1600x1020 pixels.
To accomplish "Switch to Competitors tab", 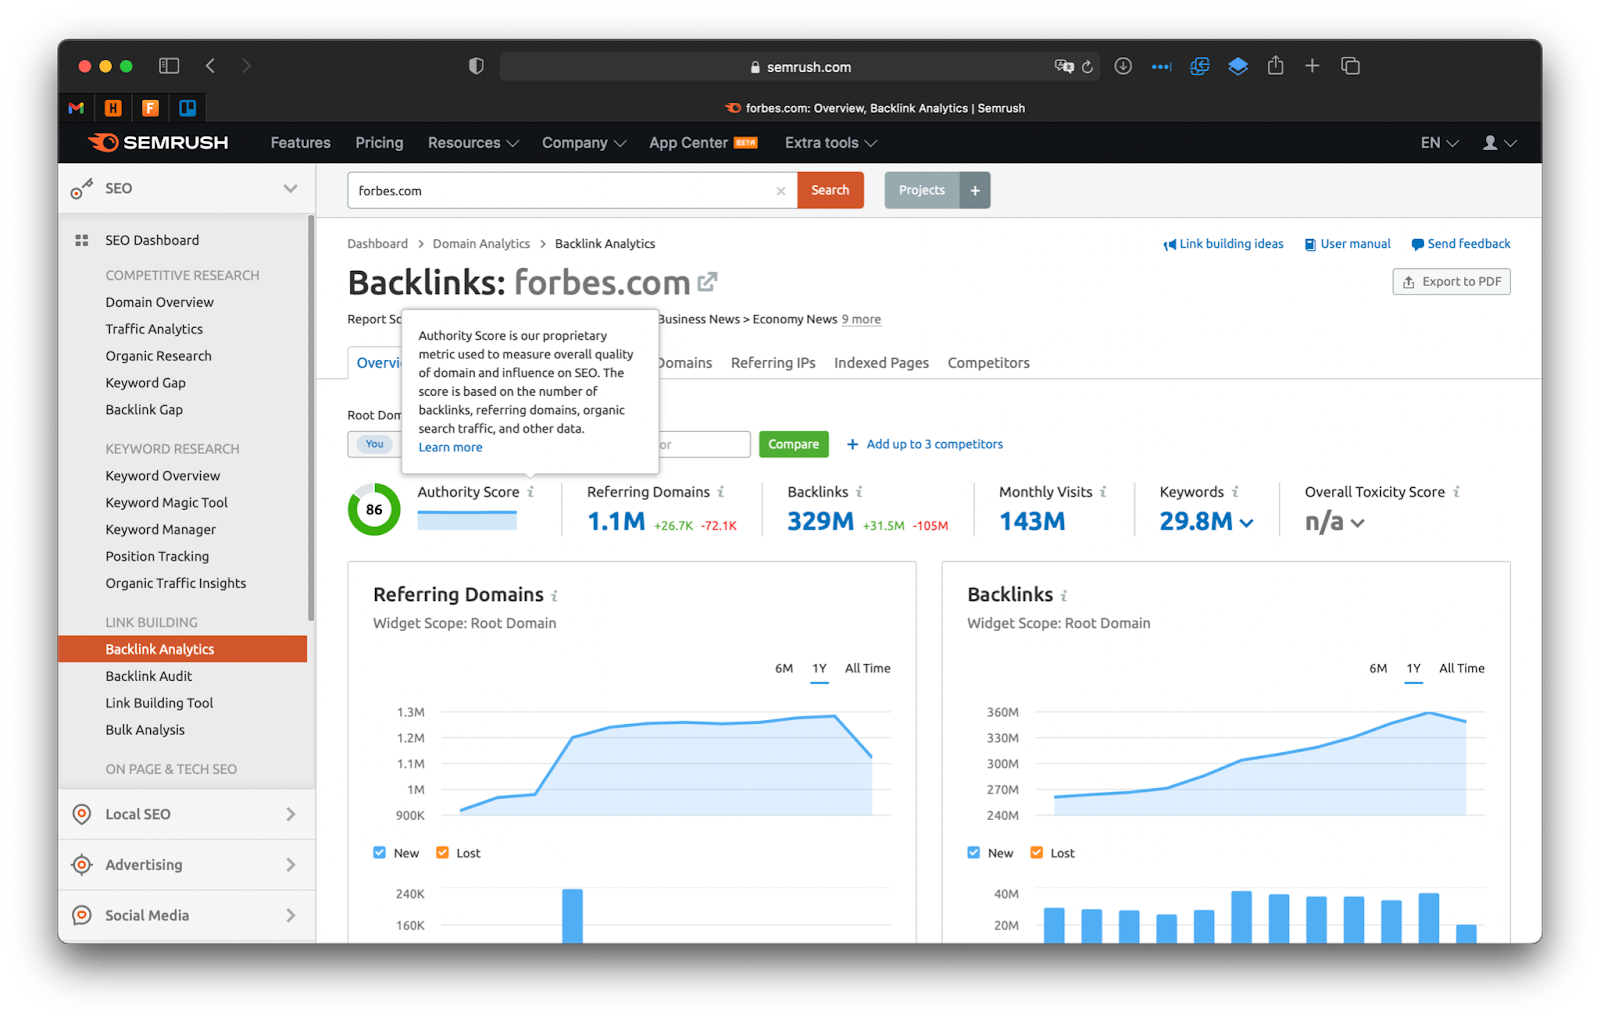I will (x=988, y=363).
